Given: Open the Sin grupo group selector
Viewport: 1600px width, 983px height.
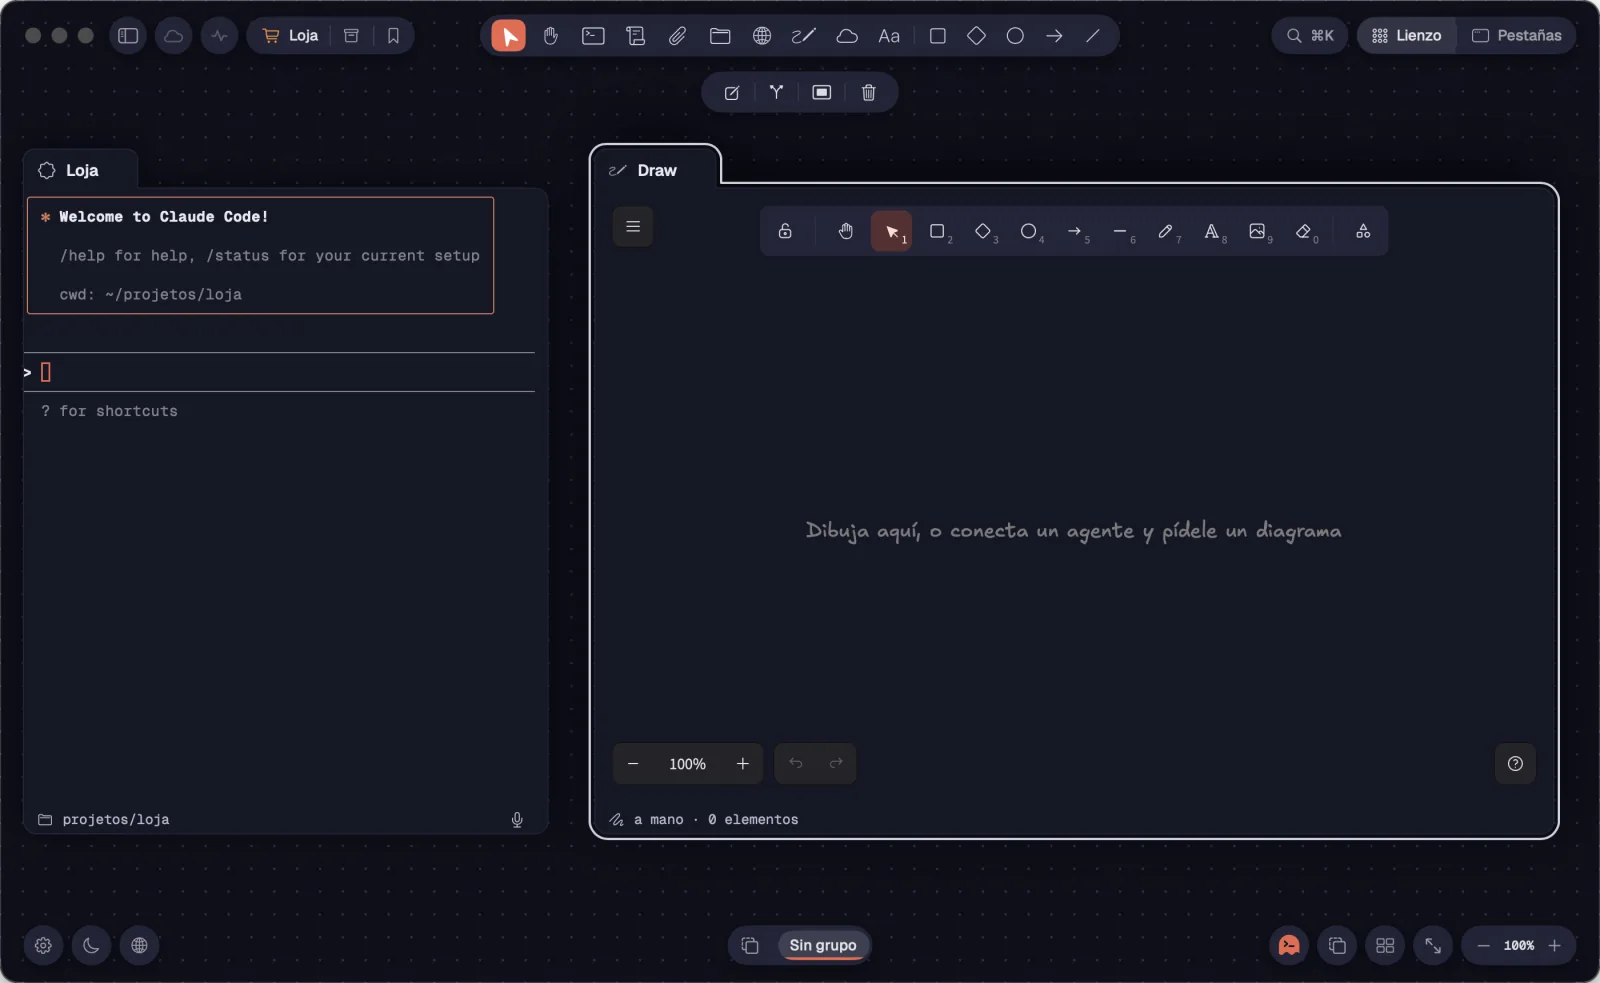Looking at the screenshot, I should pos(823,946).
